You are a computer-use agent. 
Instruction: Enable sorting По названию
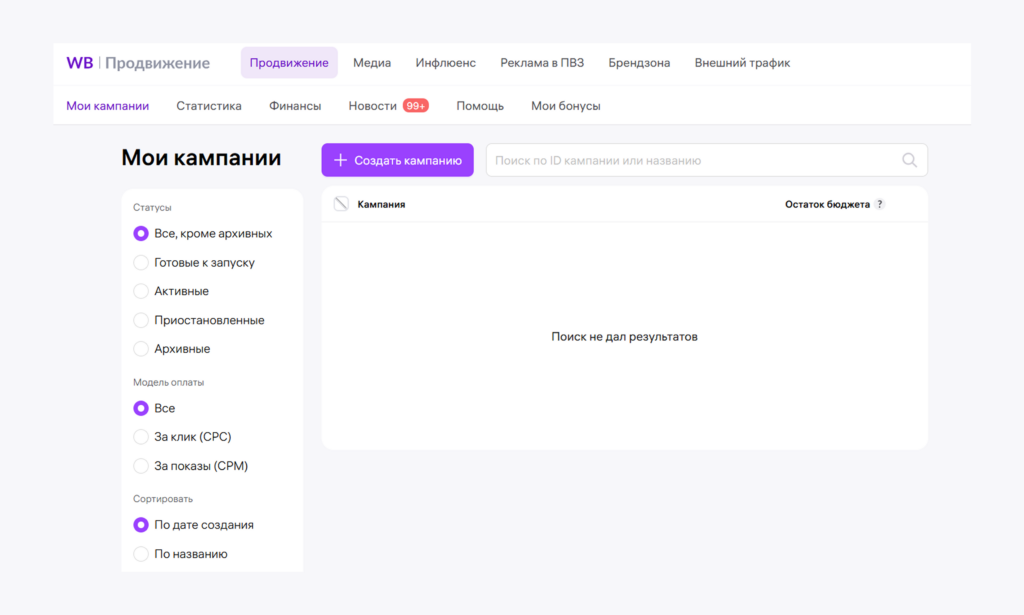coord(141,553)
